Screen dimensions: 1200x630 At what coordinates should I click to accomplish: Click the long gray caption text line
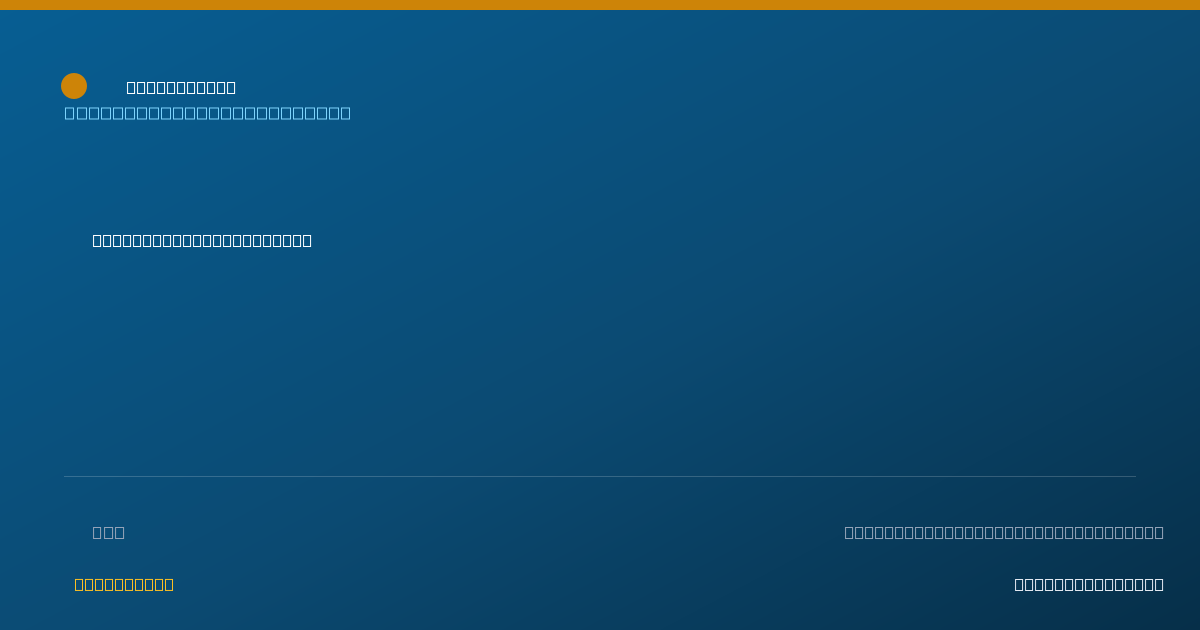[x=1004, y=532]
